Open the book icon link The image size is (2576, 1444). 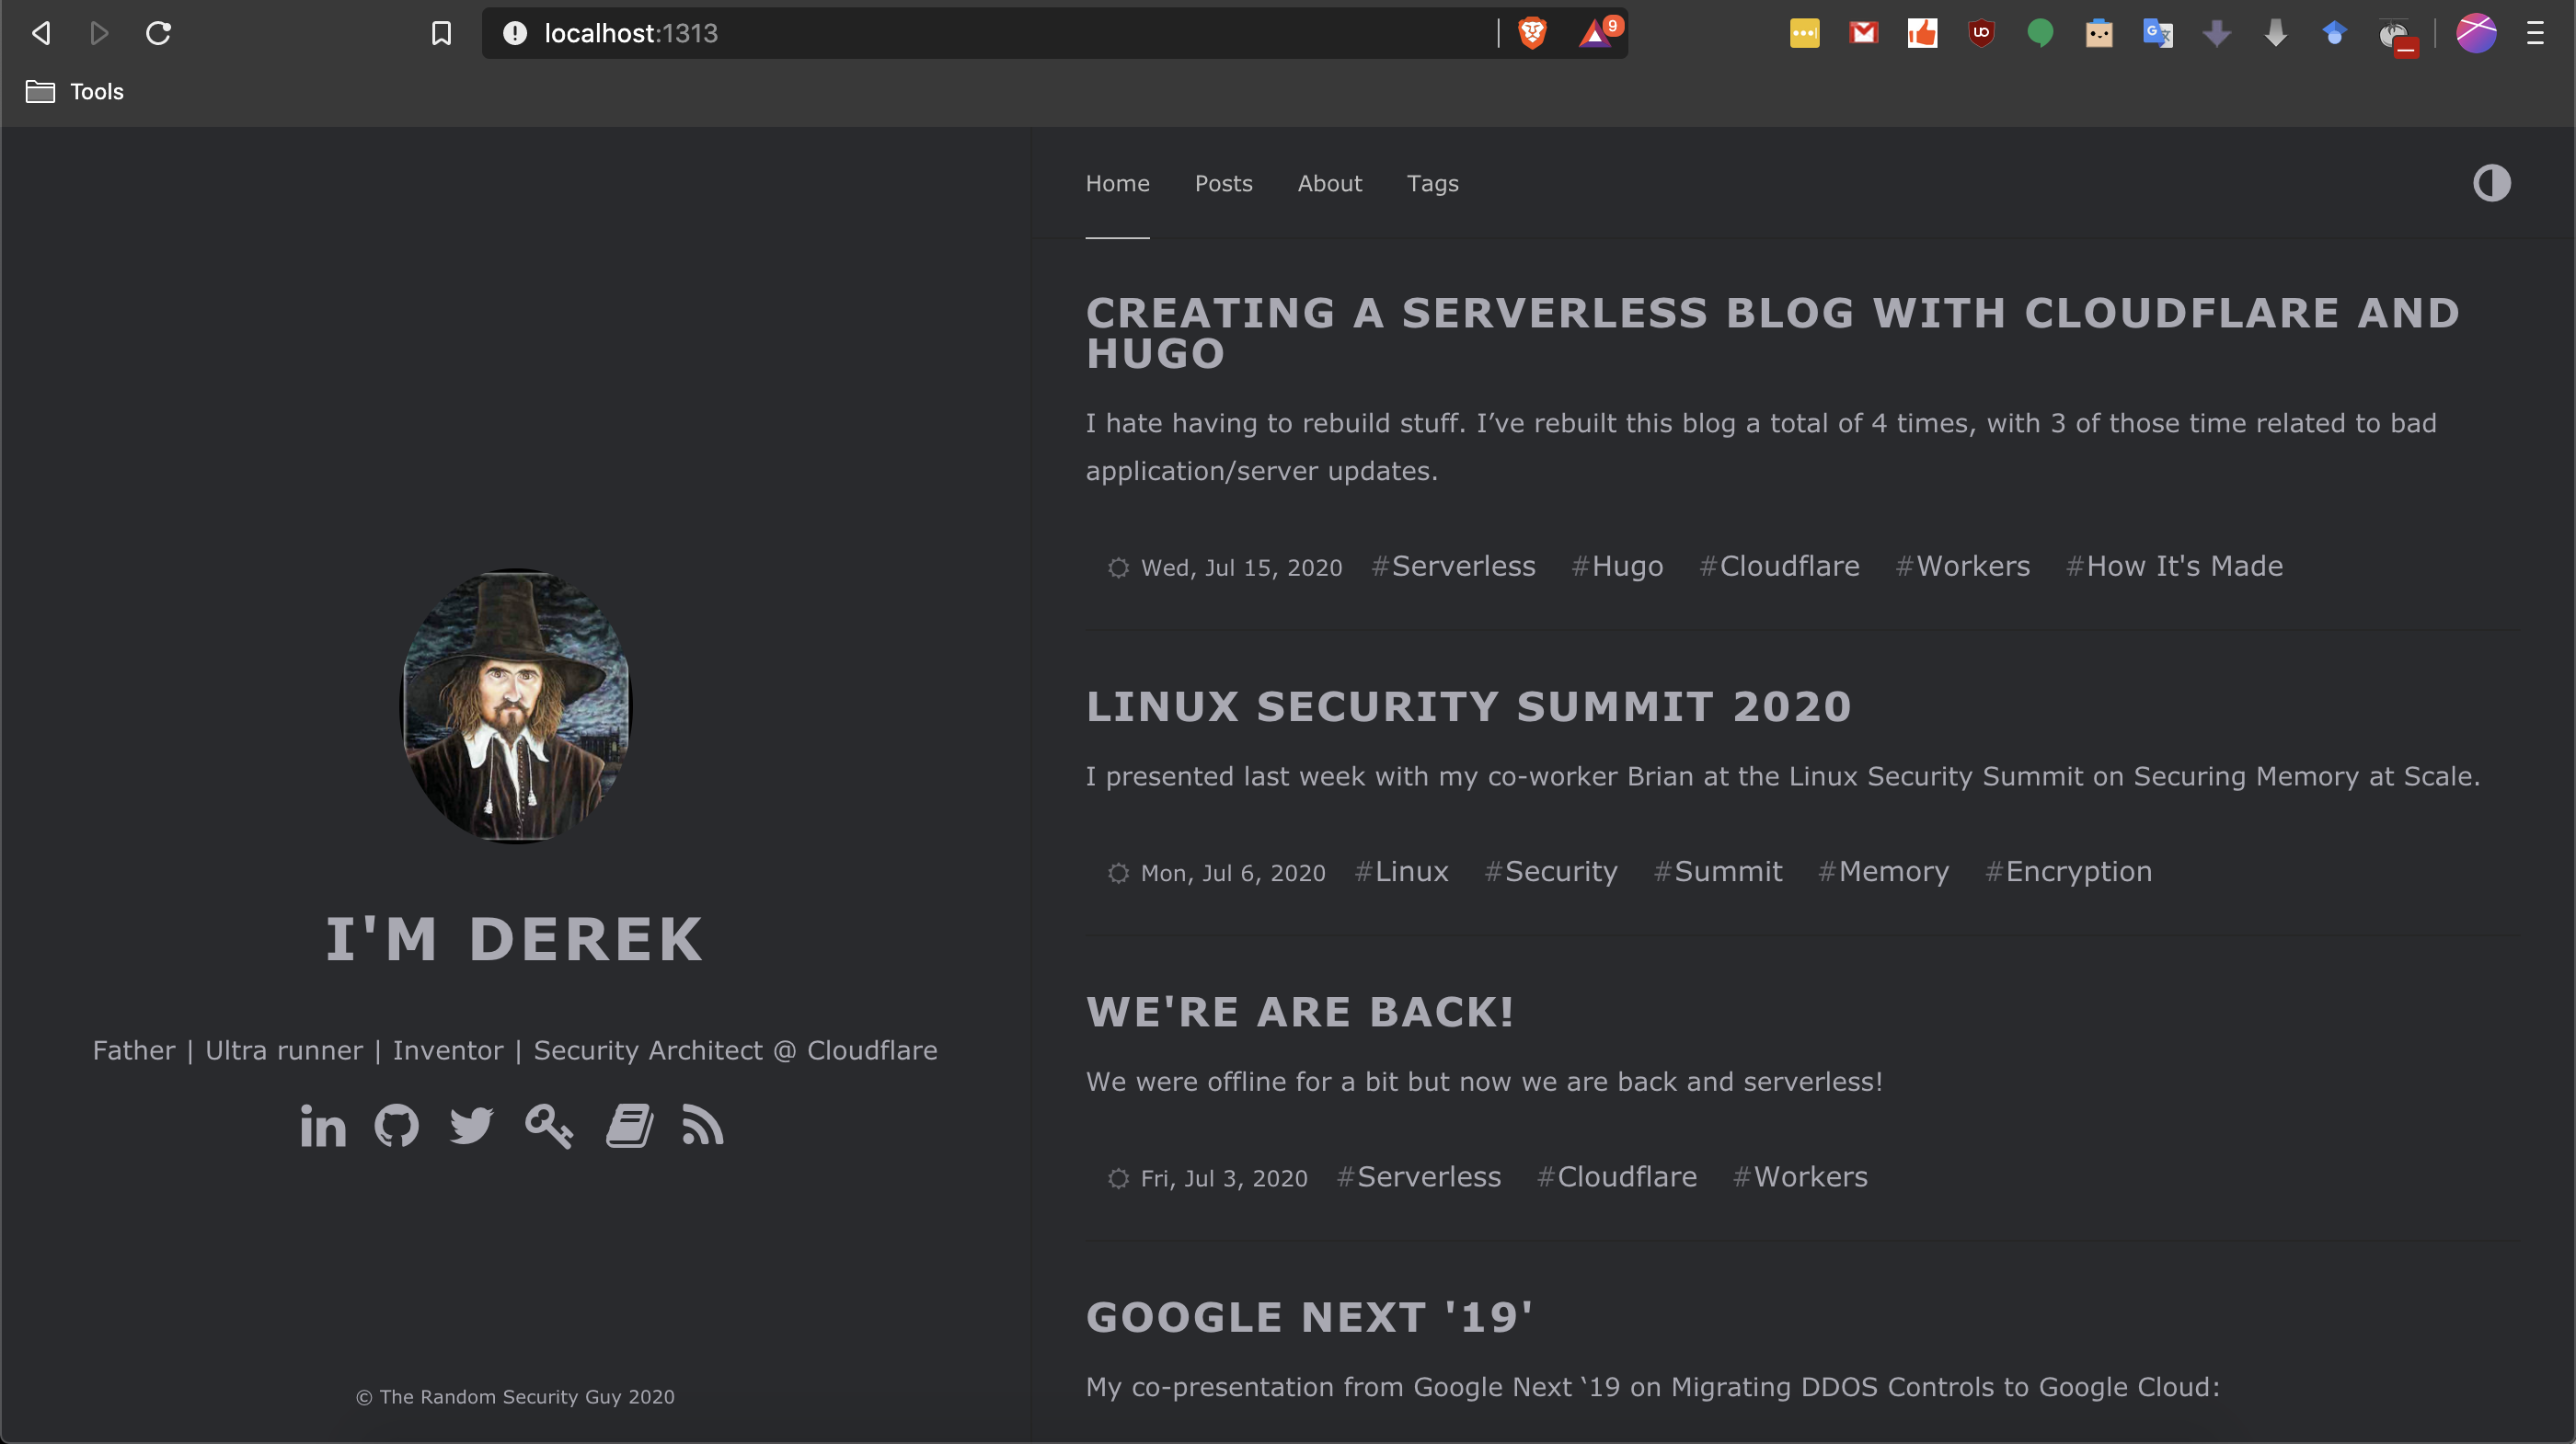pos(630,1126)
